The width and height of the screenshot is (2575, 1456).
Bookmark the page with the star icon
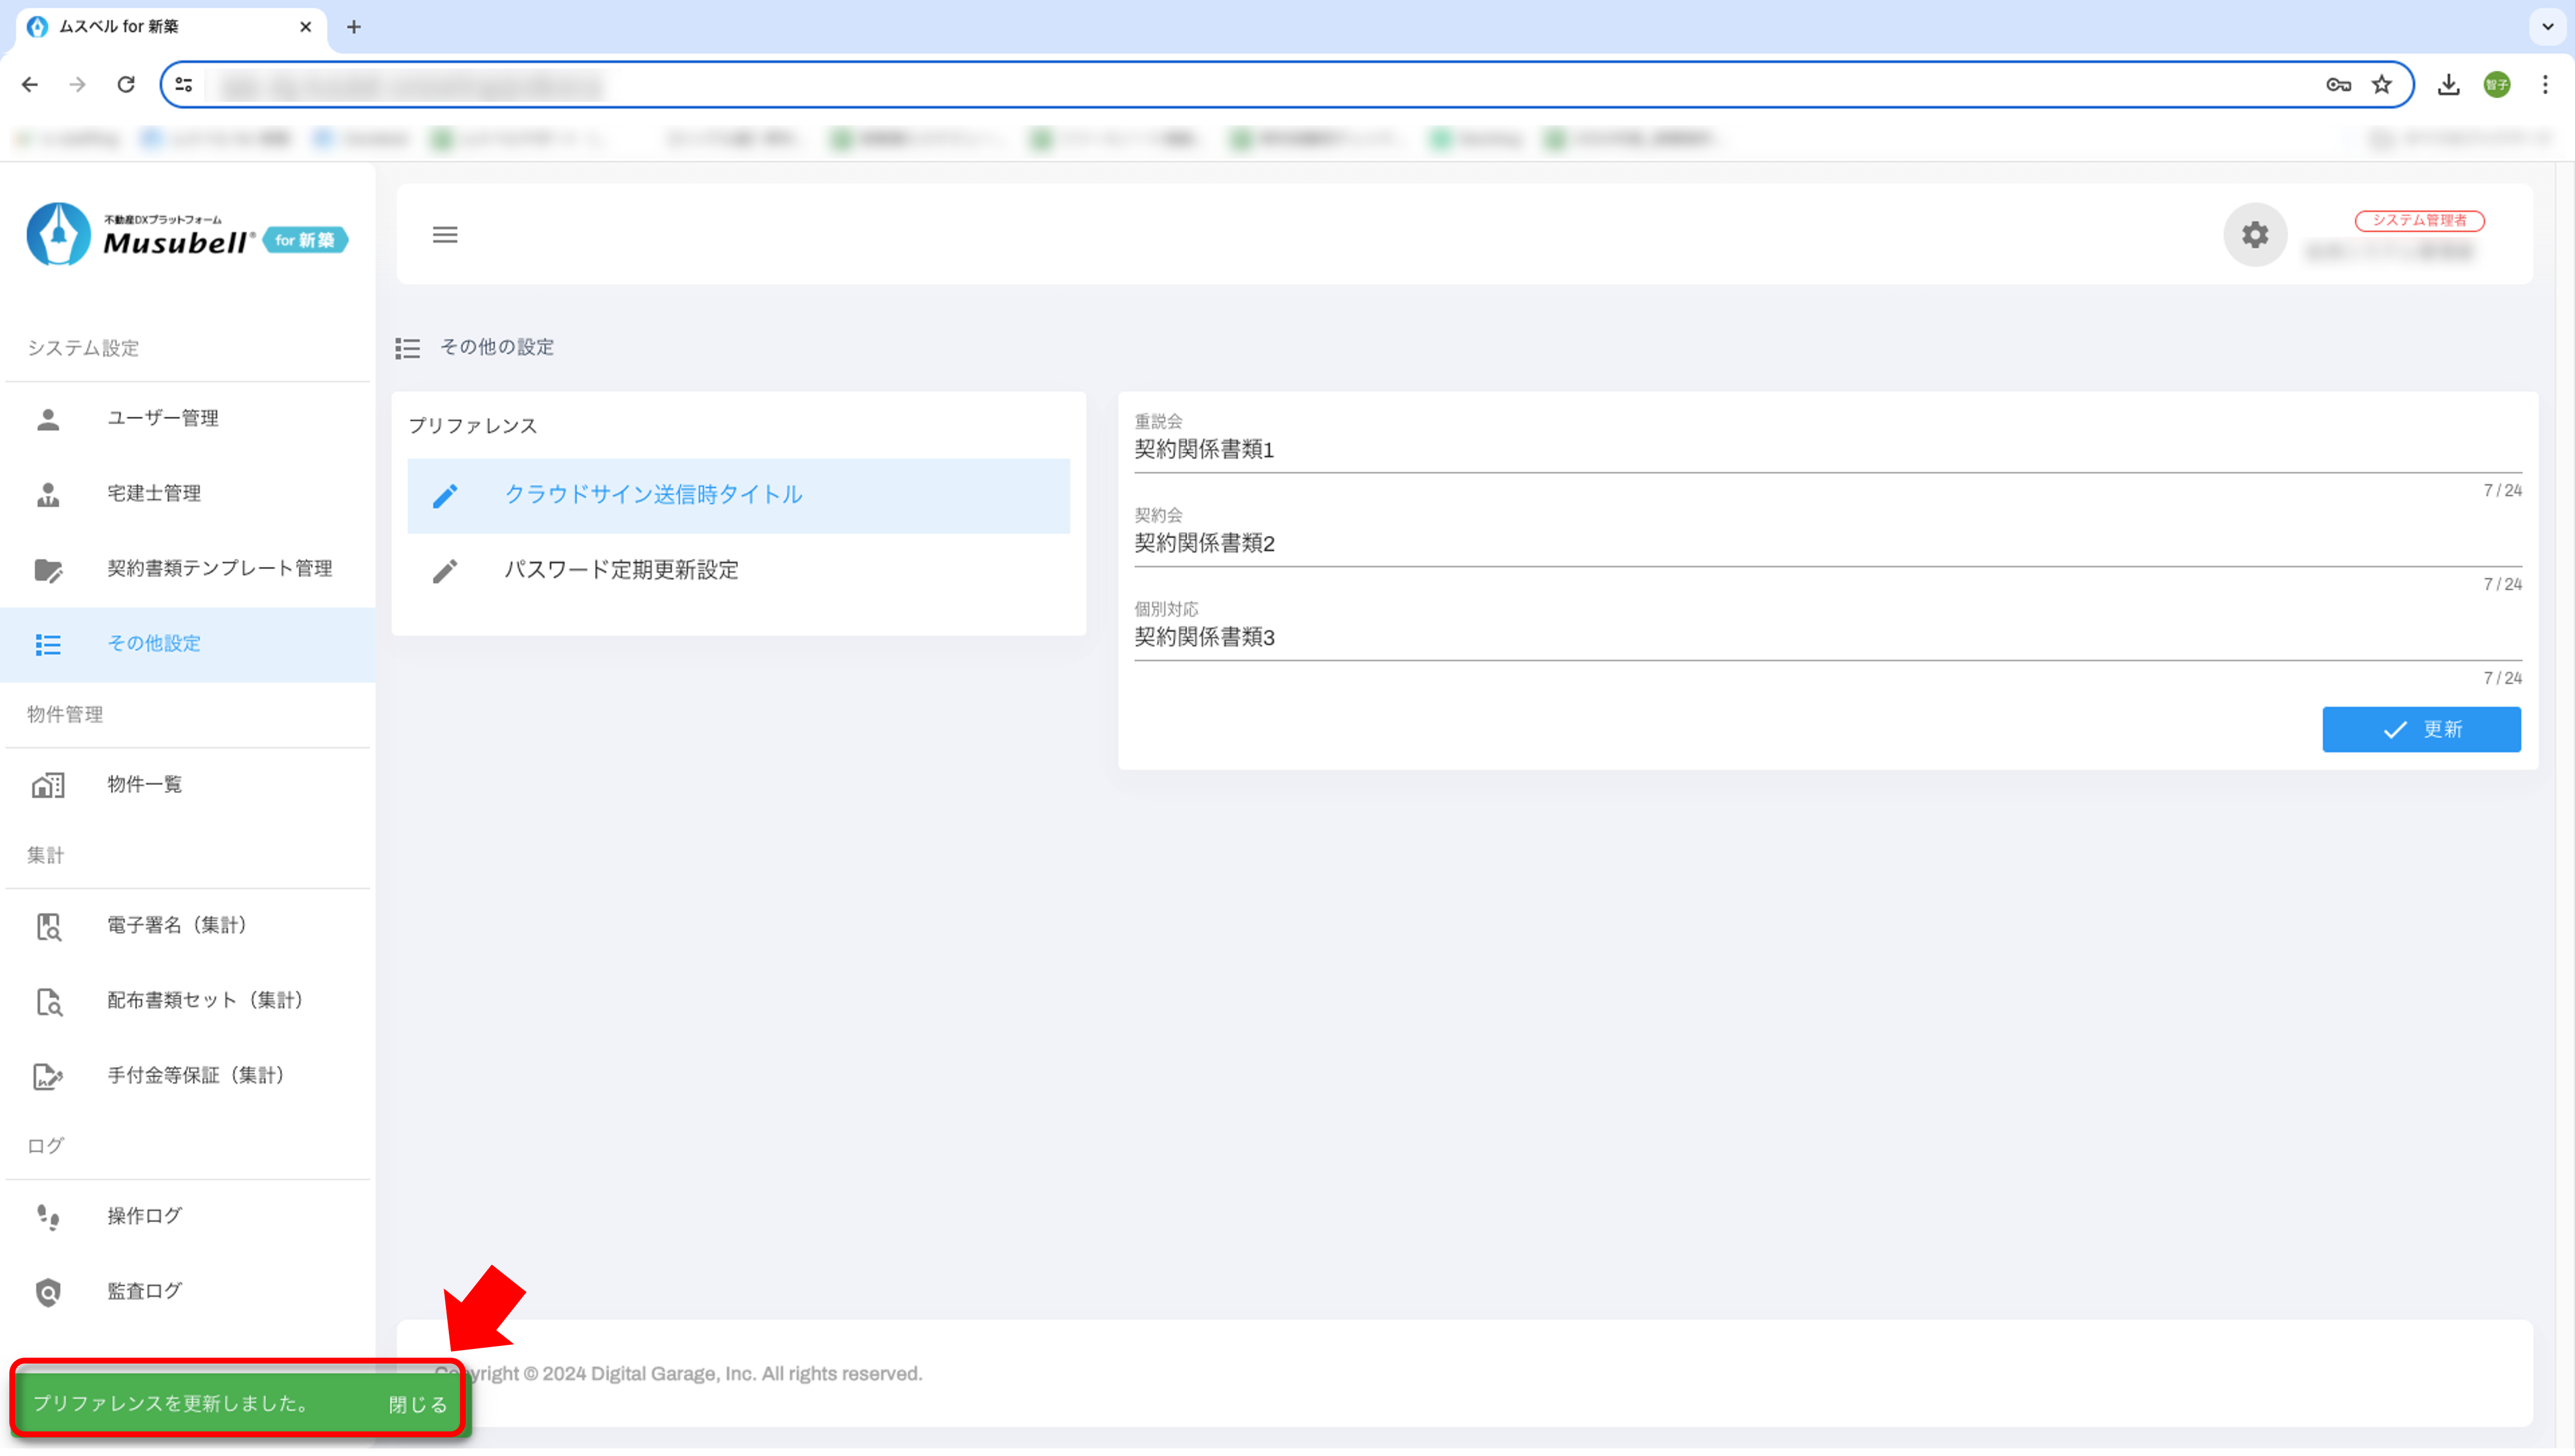(x=2382, y=85)
